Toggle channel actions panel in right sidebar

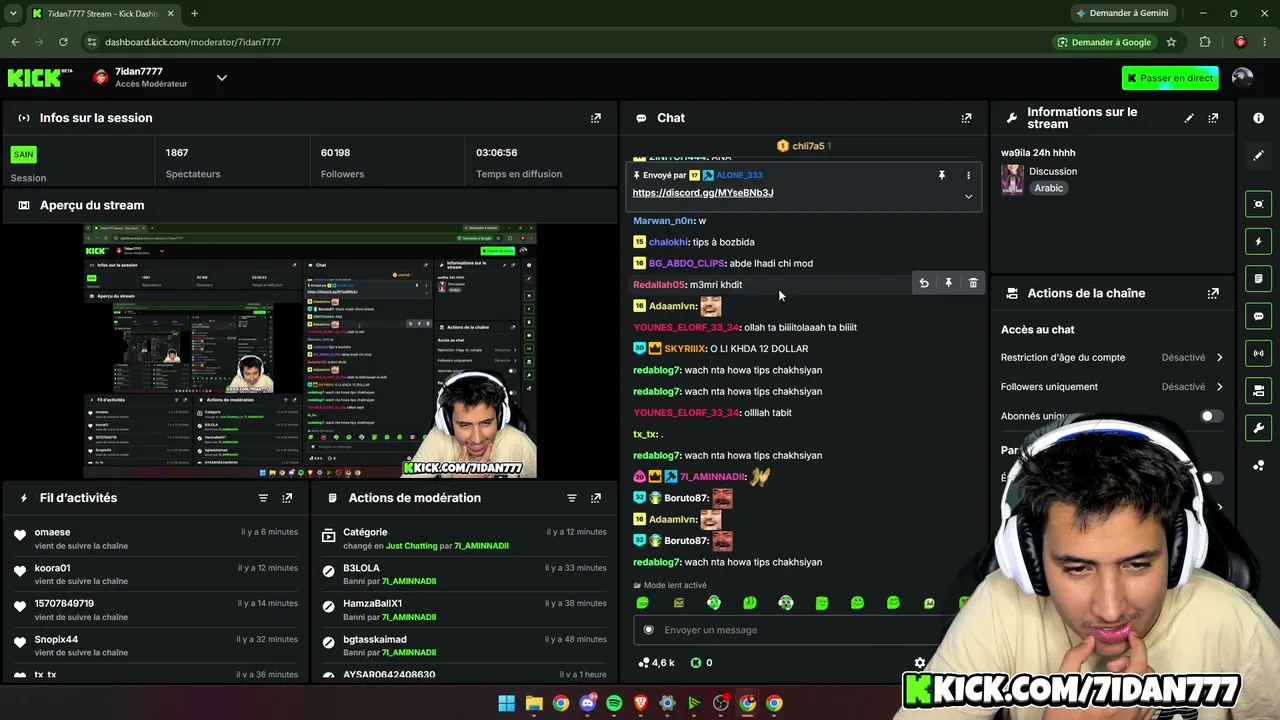1258,390
